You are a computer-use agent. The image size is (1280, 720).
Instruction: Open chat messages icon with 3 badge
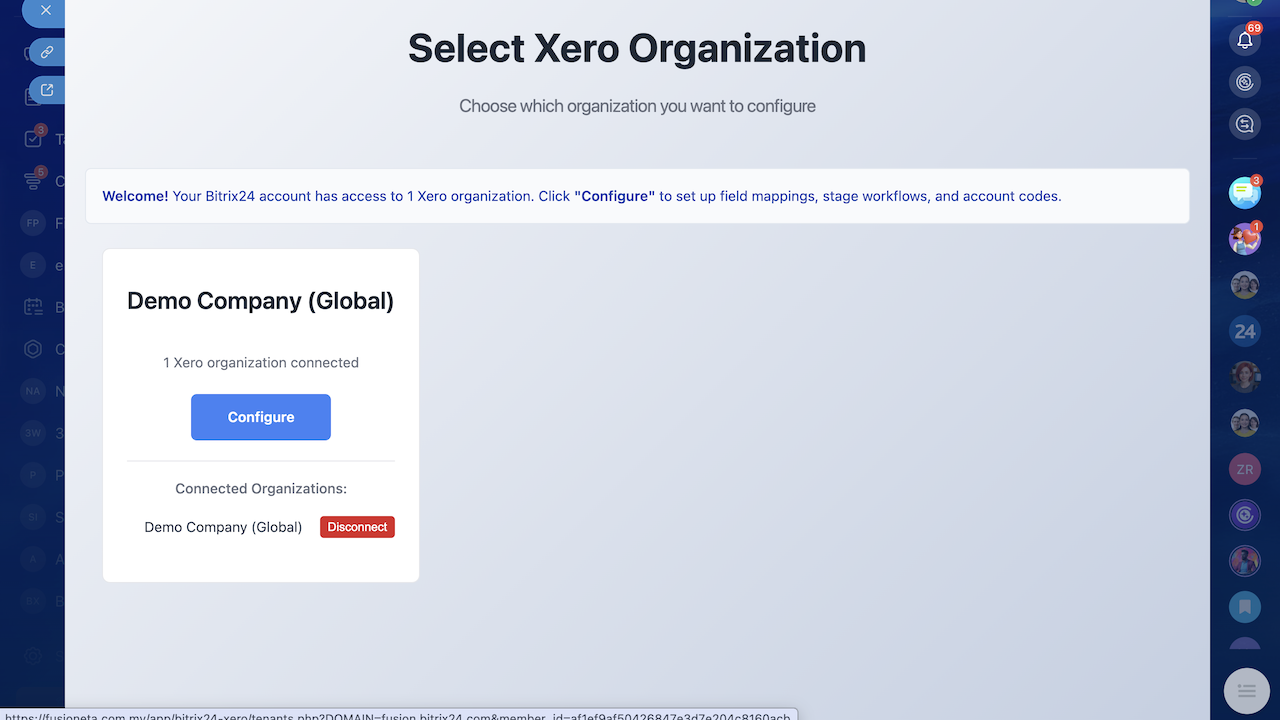point(1245,193)
